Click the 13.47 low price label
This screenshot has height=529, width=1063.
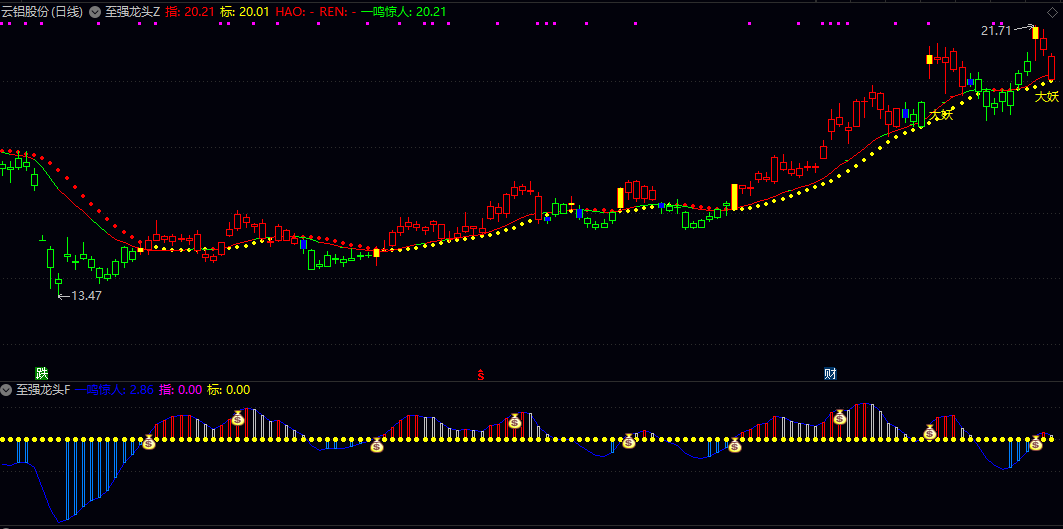(x=86, y=295)
